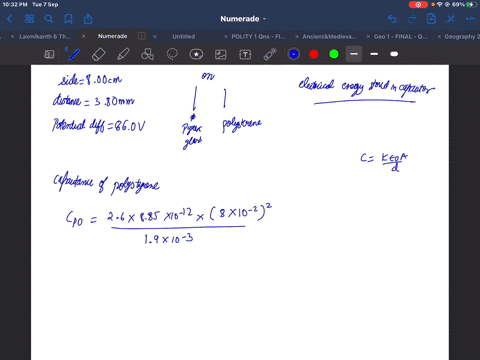The image size is (480, 360).
Task: Add a new page
Action: coord(431,19)
